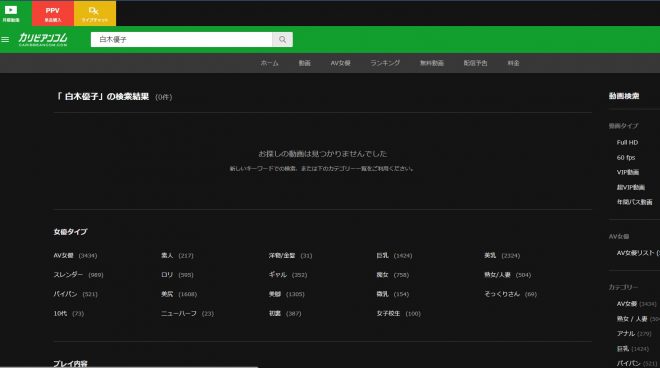Click the お探しの動画は見つかりませんでした message

(322, 154)
